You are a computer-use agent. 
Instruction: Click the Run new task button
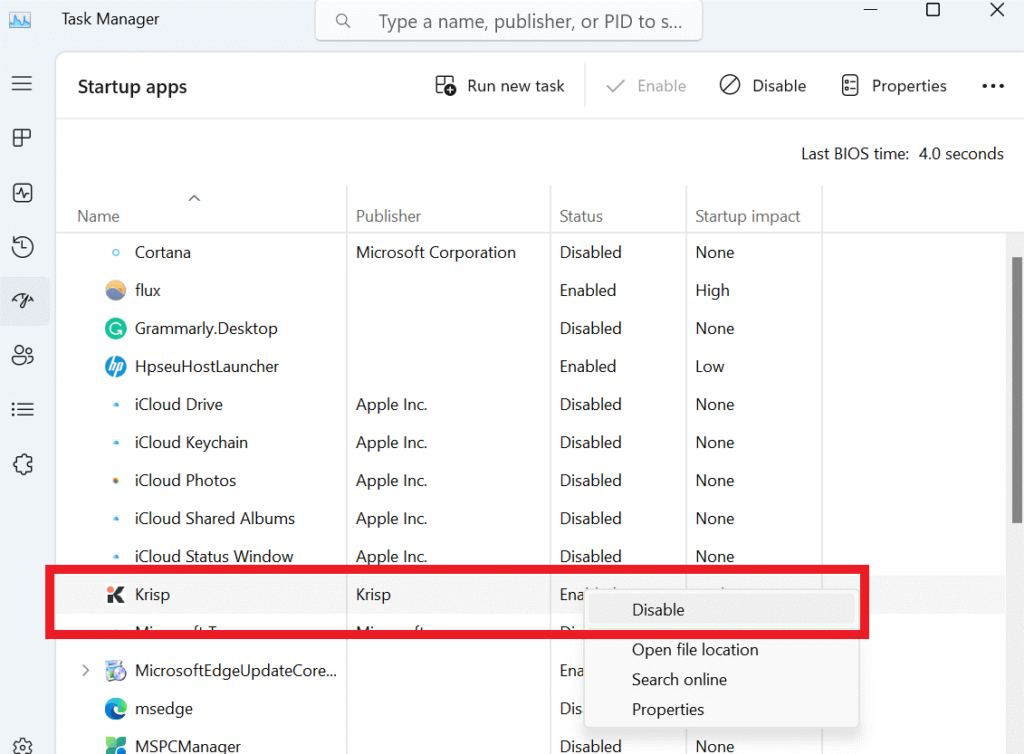(500, 86)
